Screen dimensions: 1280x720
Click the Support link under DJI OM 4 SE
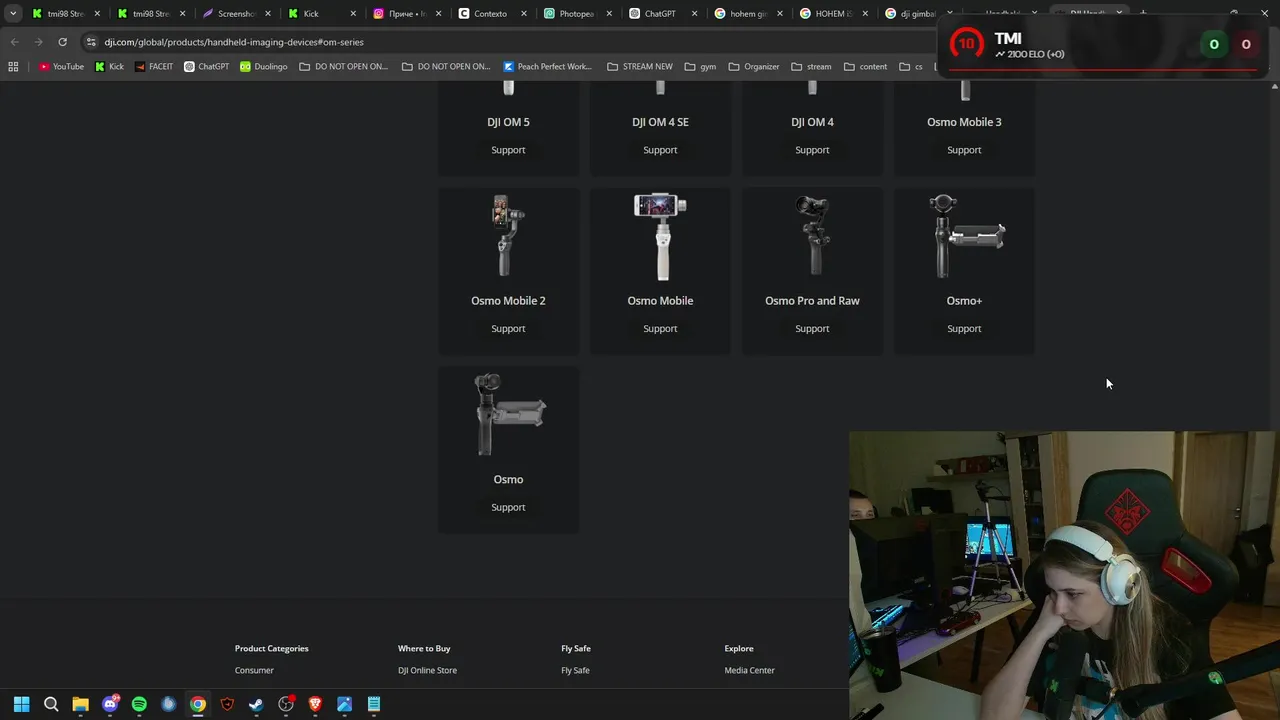tap(660, 150)
